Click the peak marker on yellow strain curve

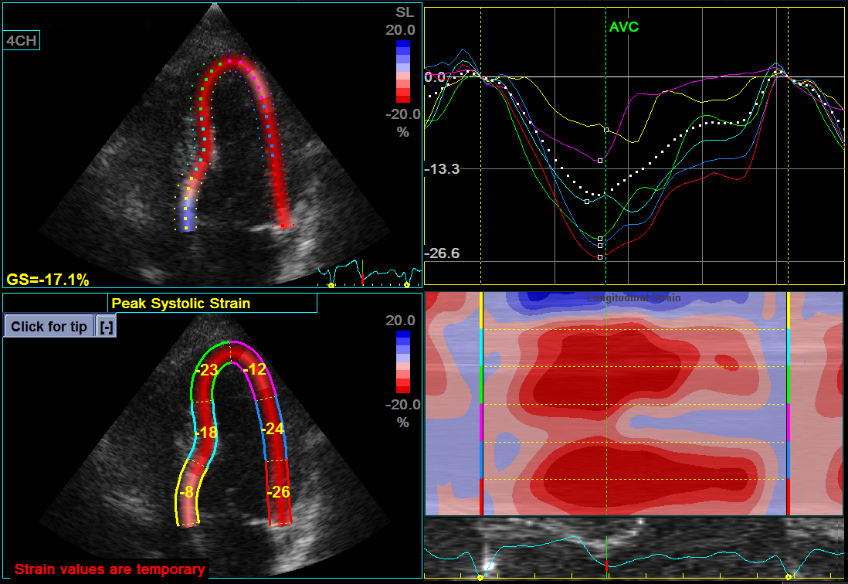(606, 129)
